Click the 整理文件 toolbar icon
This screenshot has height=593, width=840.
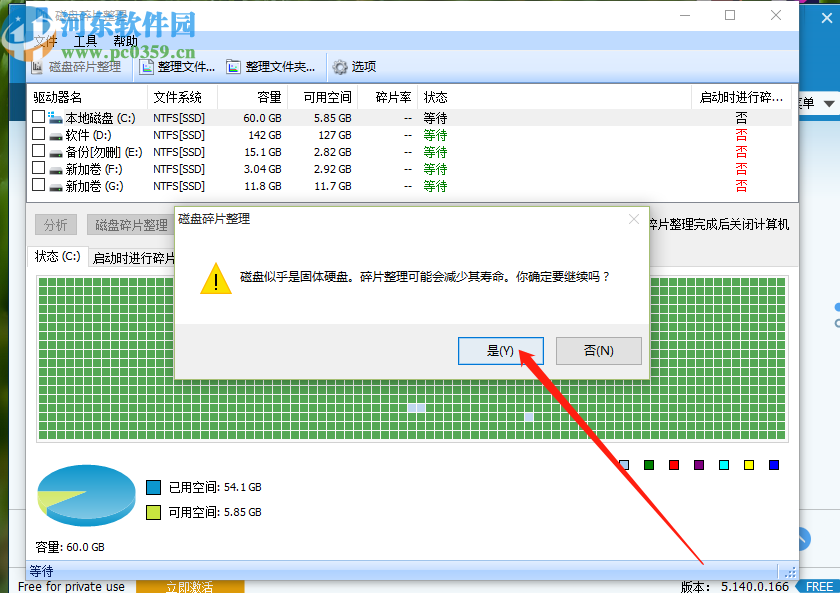(x=146, y=67)
